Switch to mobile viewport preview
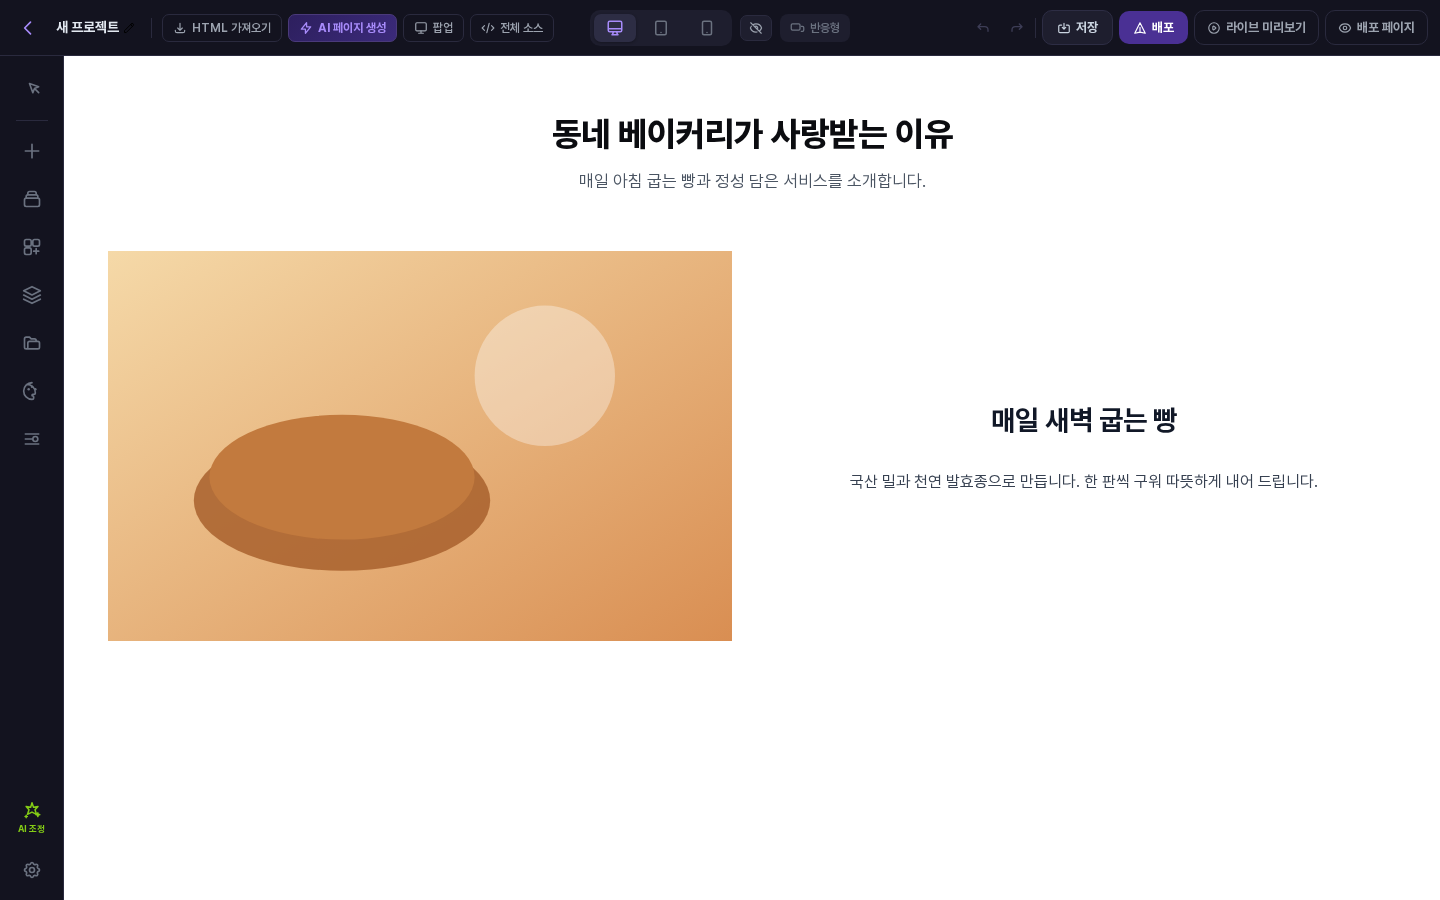This screenshot has height=900, width=1440. tap(707, 28)
